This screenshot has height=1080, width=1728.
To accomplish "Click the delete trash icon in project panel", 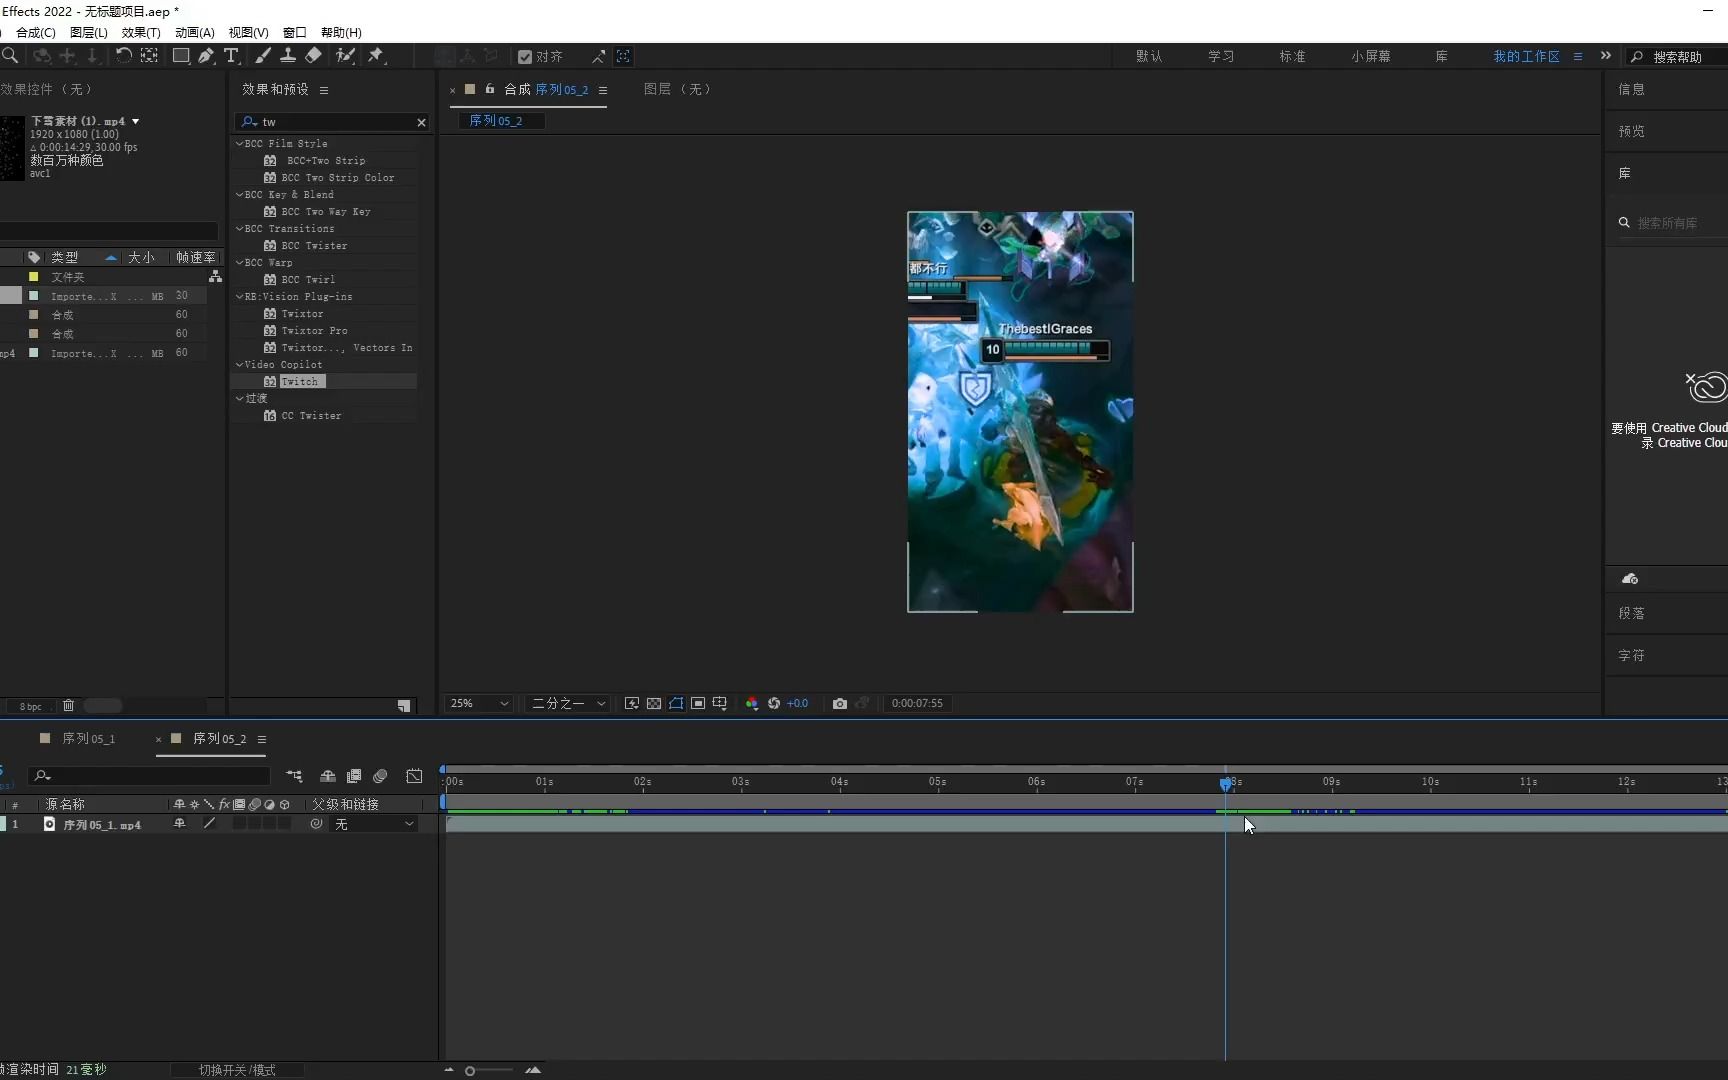I will pyautogui.click(x=68, y=706).
